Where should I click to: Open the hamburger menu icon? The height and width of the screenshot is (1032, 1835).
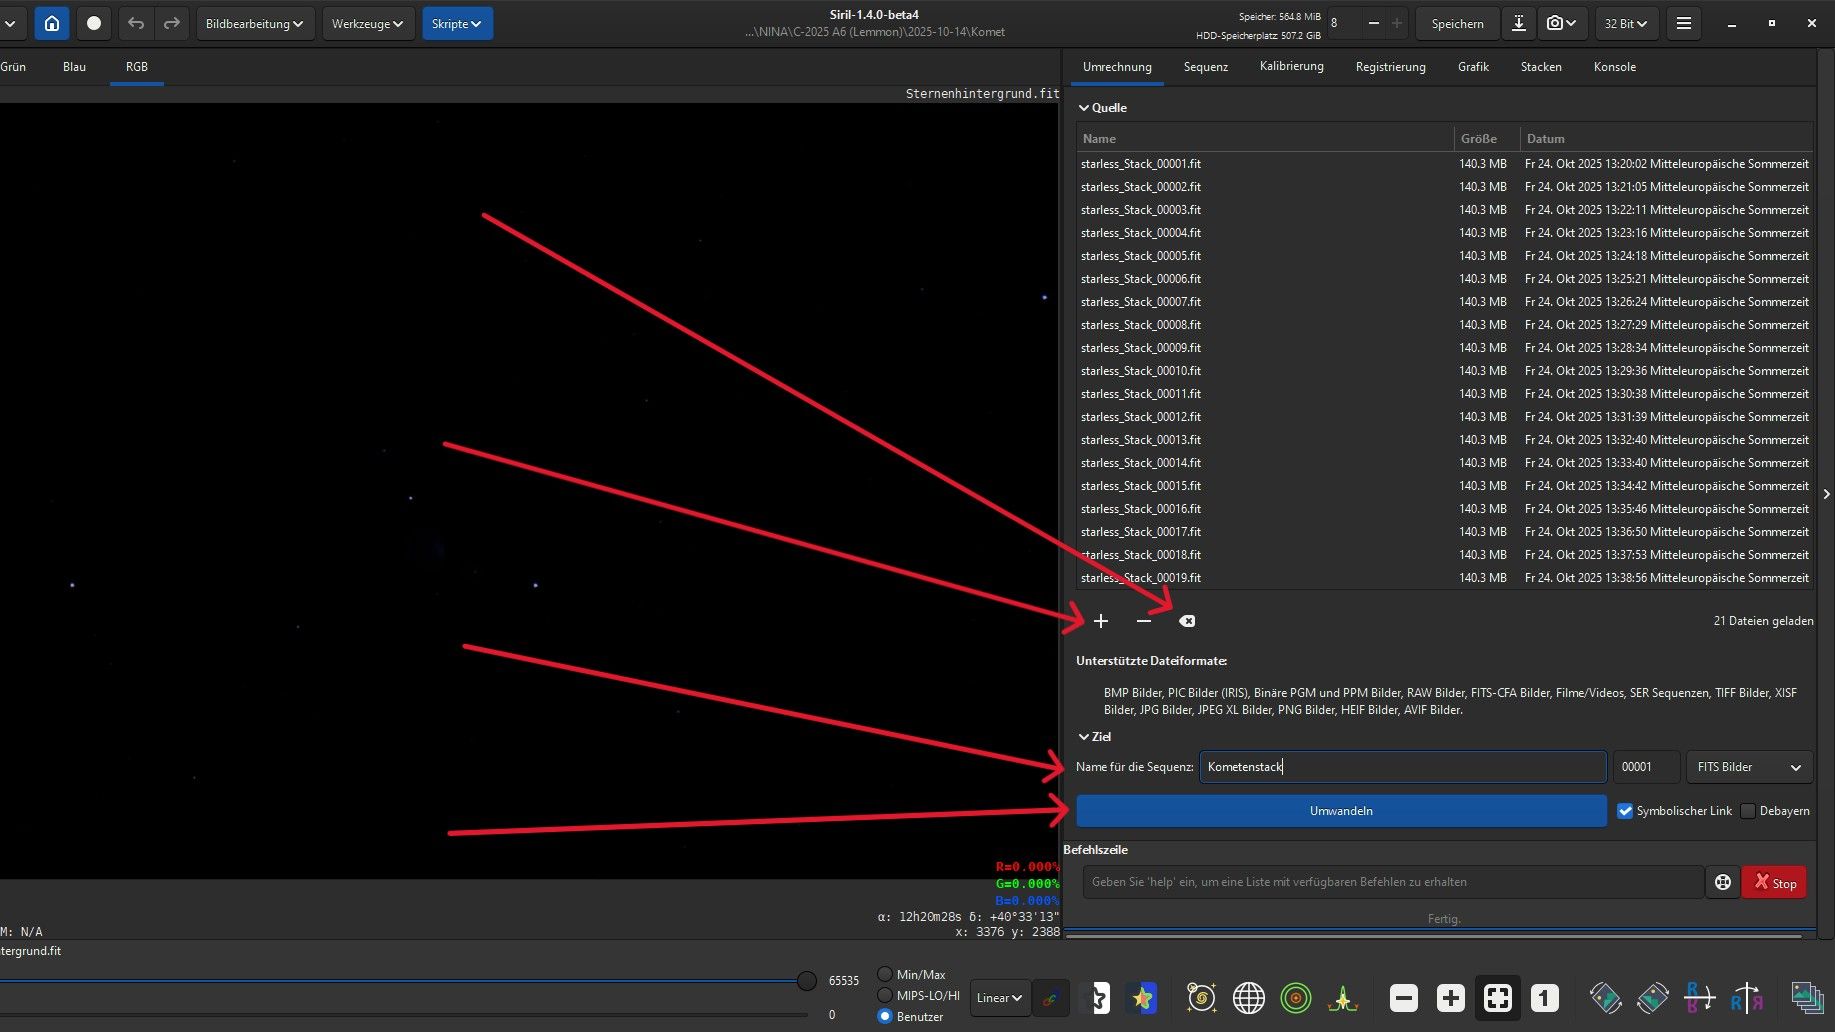[x=1684, y=23]
